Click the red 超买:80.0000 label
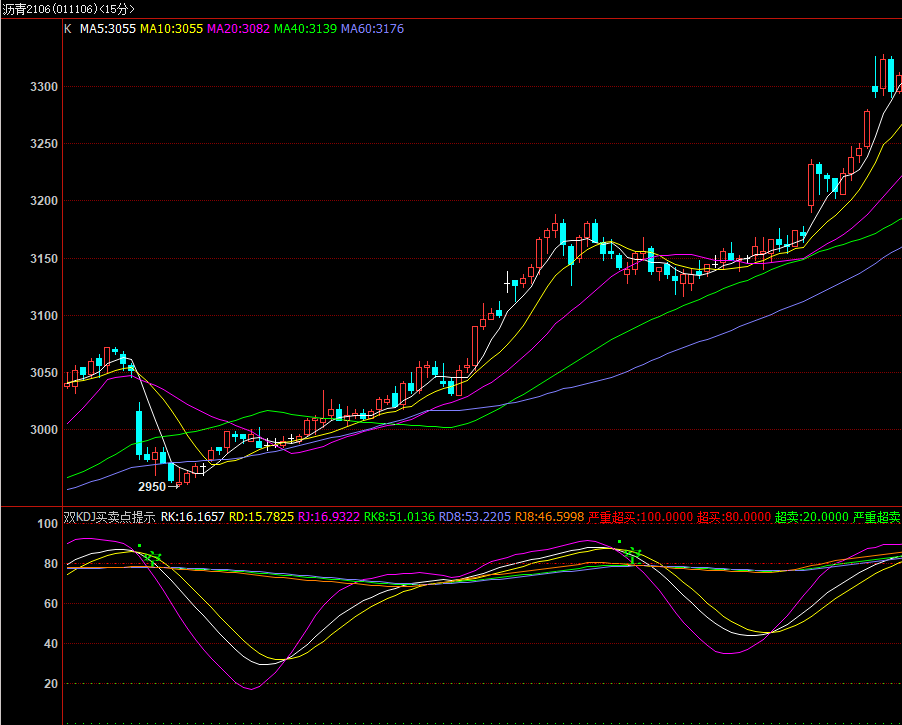Screen dimensions: 902x725 click(x=734, y=517)
